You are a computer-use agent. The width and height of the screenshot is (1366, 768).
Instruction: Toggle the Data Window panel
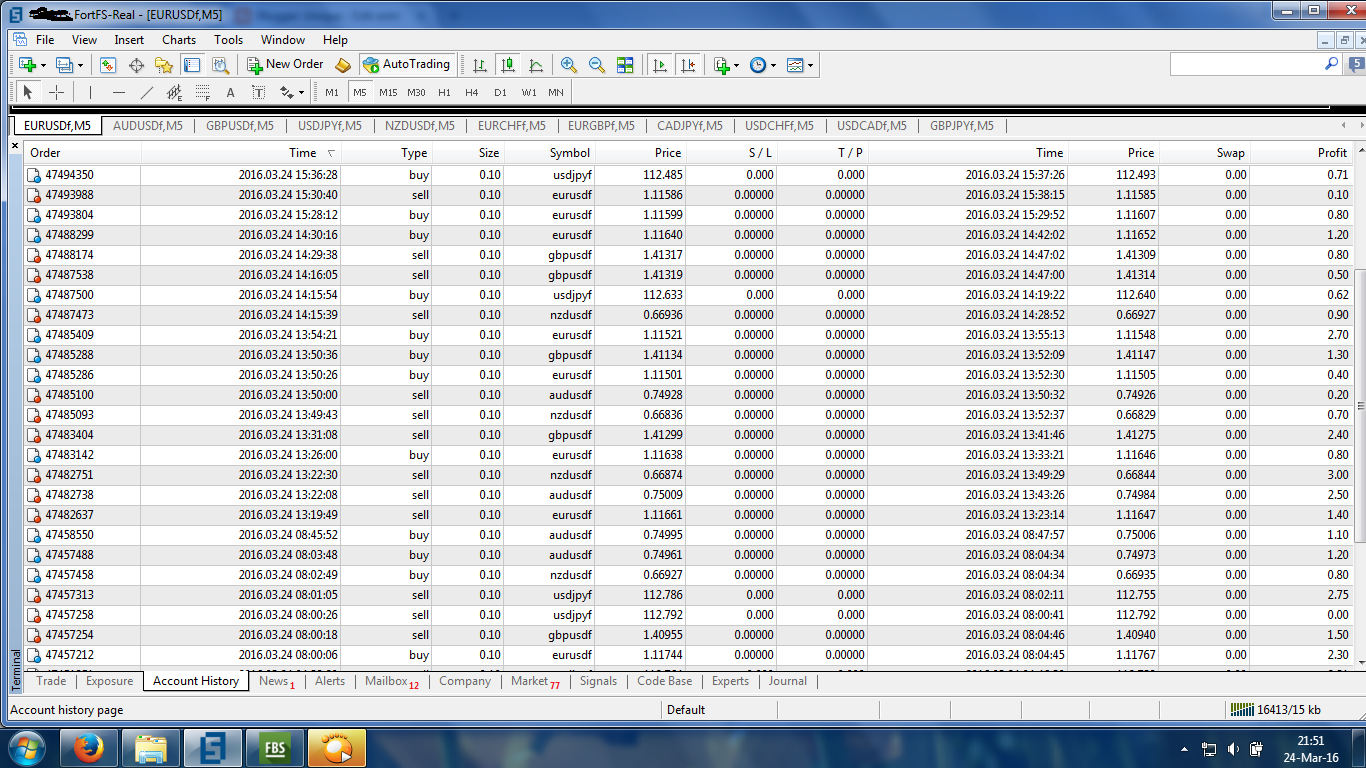(136, 65)
